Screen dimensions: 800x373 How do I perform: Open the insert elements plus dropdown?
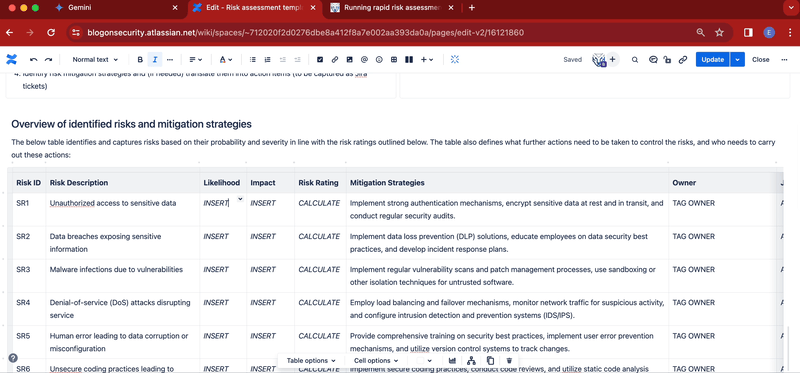point(427,60)
